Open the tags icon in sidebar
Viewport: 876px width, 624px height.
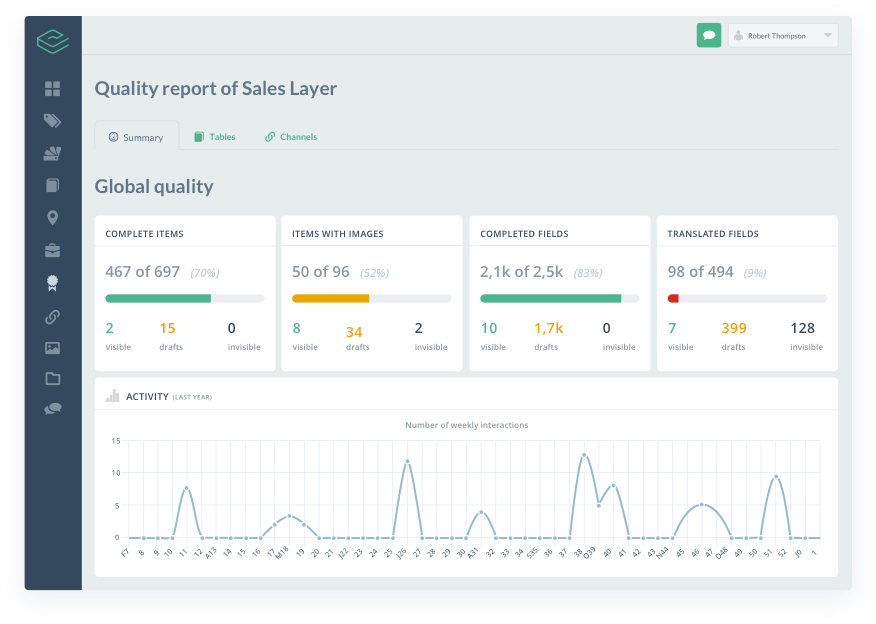click(53, 121)
